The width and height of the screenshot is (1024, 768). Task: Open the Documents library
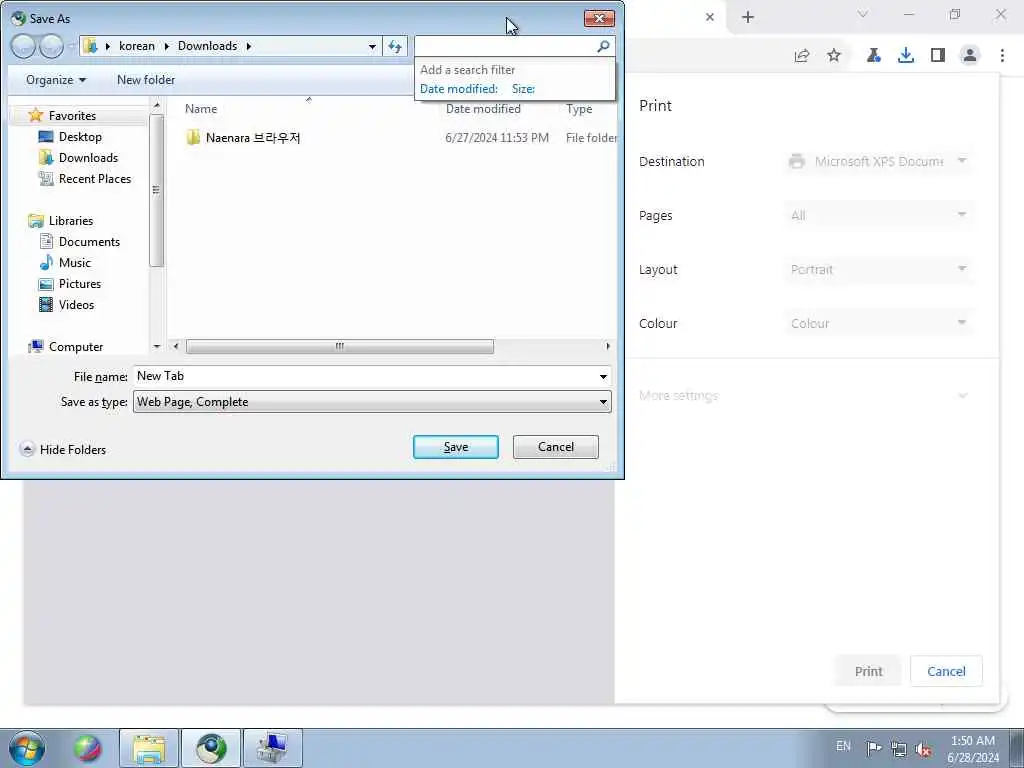pos(89,242)
